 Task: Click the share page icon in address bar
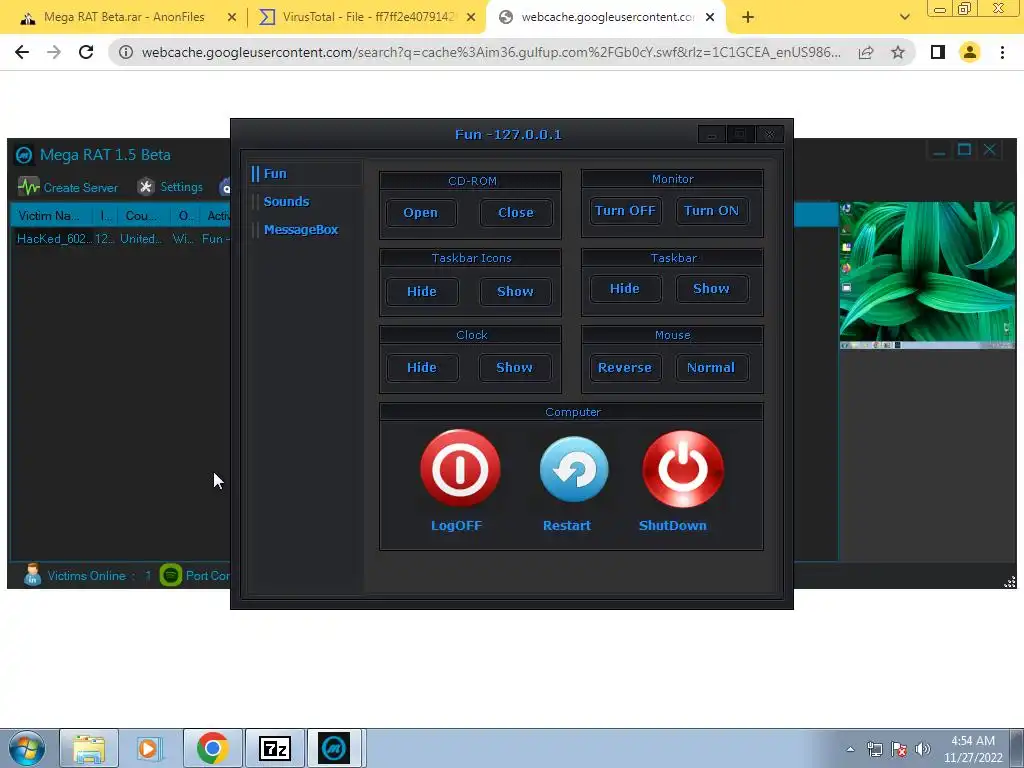point(866,52)
